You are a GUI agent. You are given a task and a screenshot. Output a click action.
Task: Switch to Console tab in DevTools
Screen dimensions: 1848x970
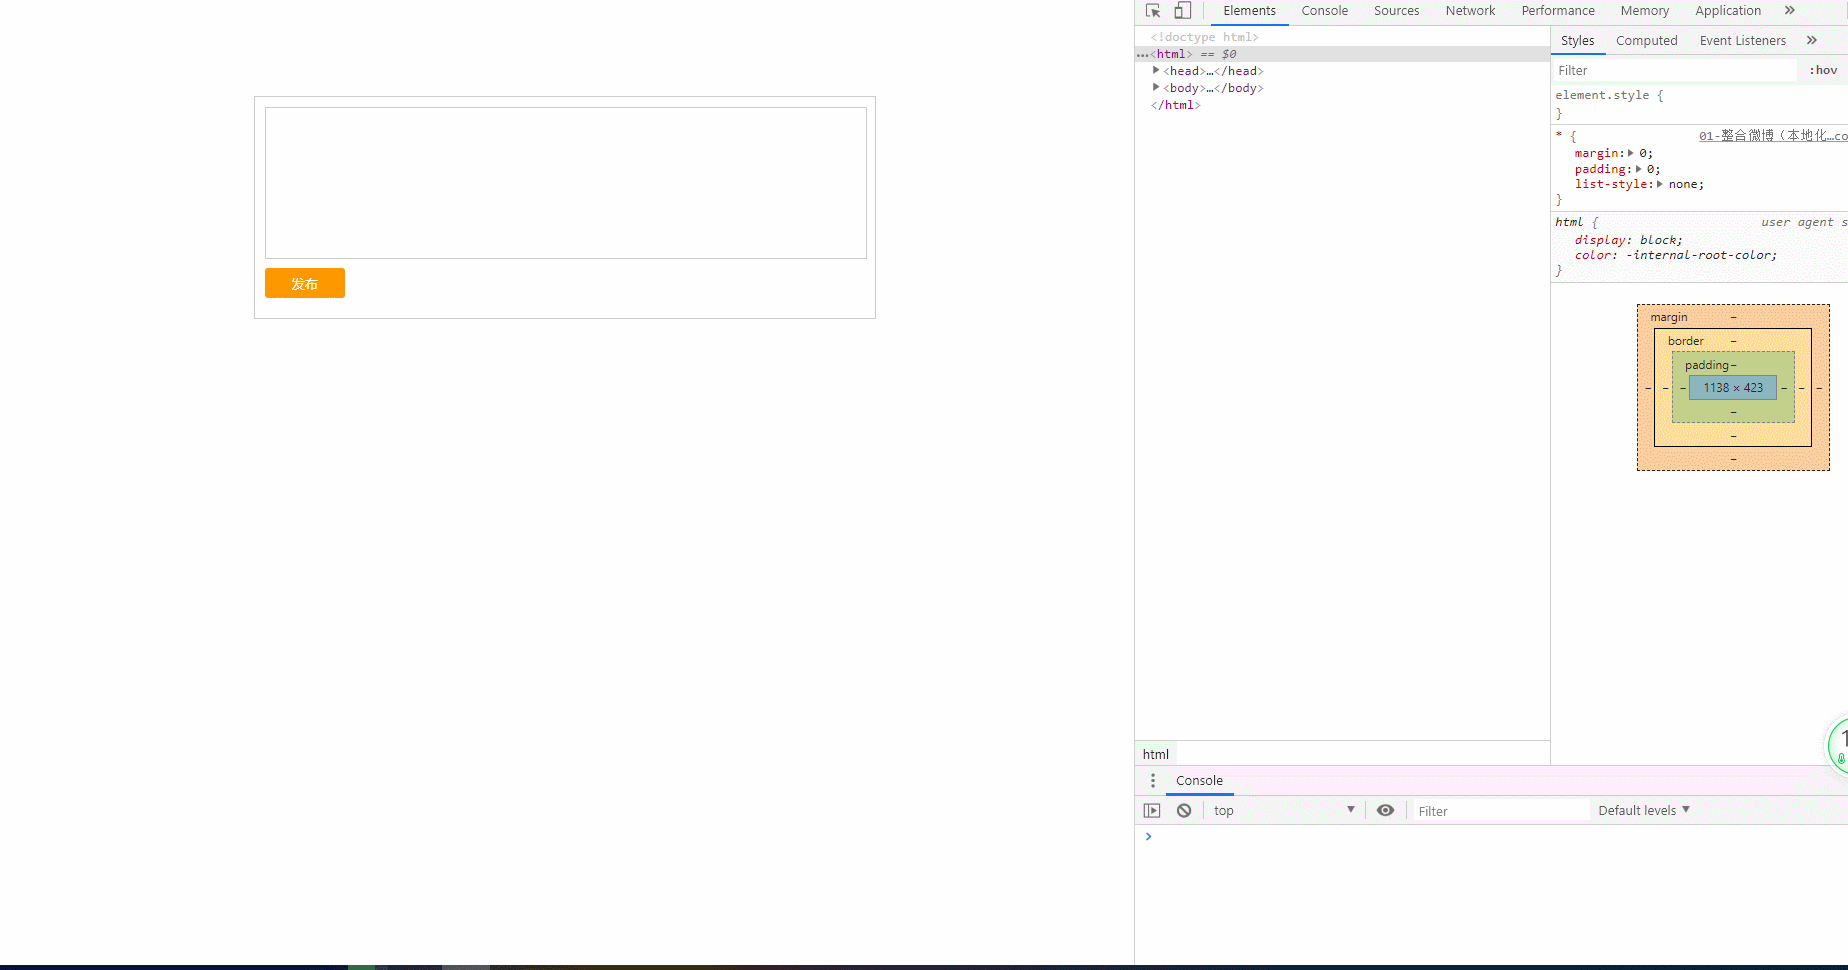tap(1325, 11)
